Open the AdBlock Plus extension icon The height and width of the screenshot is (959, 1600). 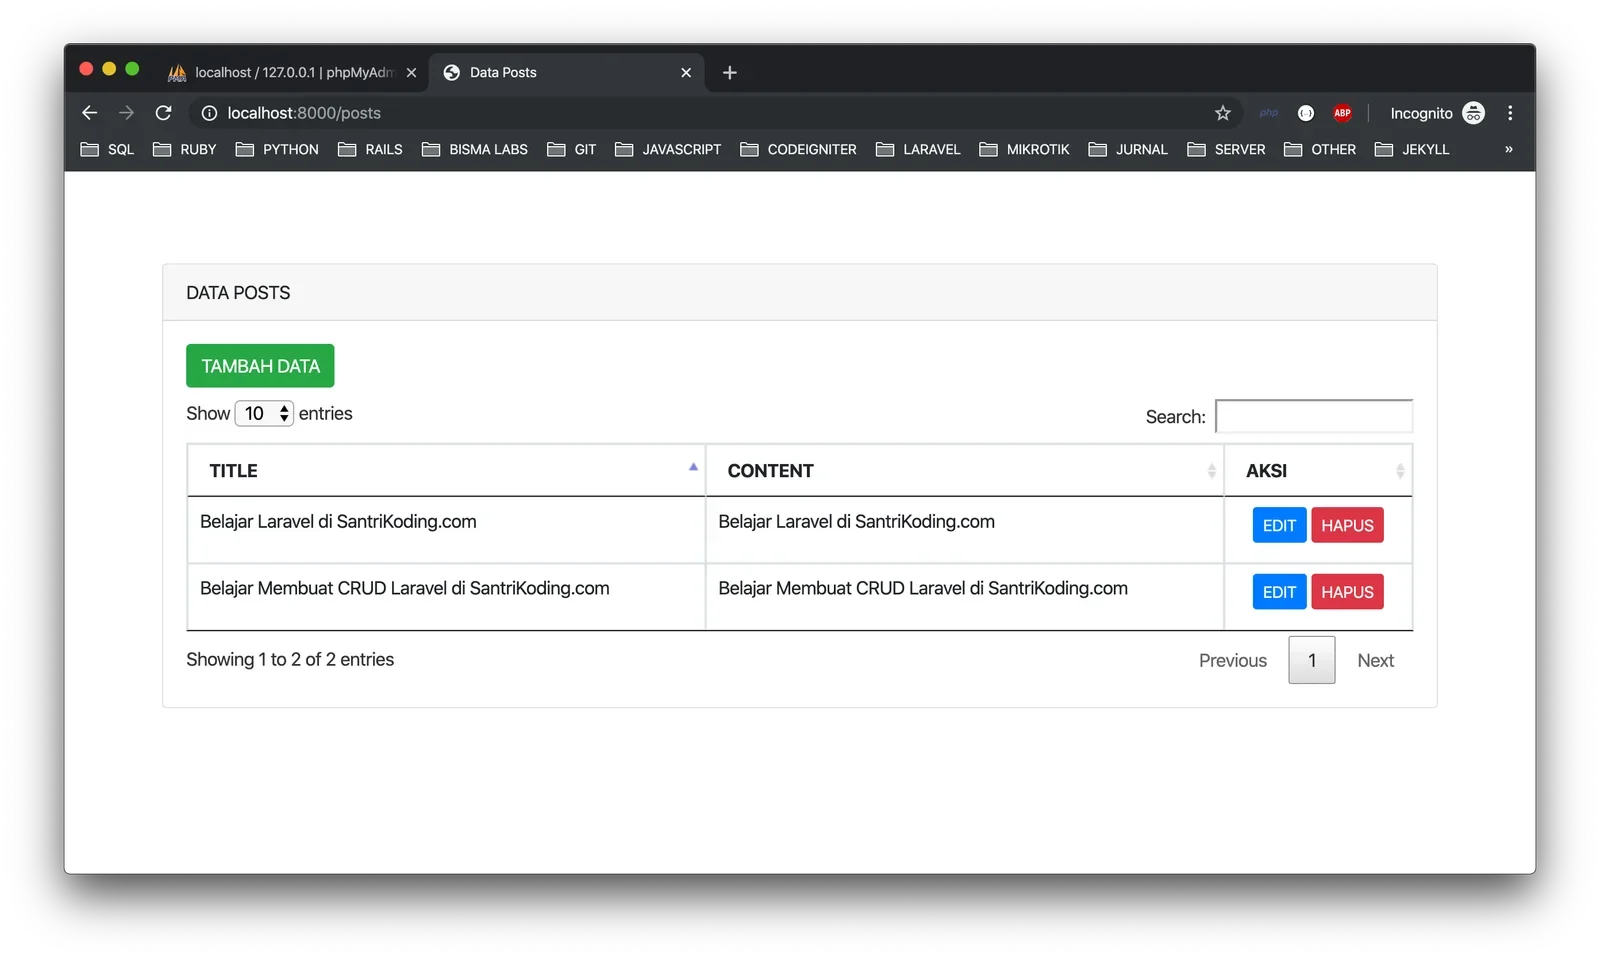[x=1342, y=113]
